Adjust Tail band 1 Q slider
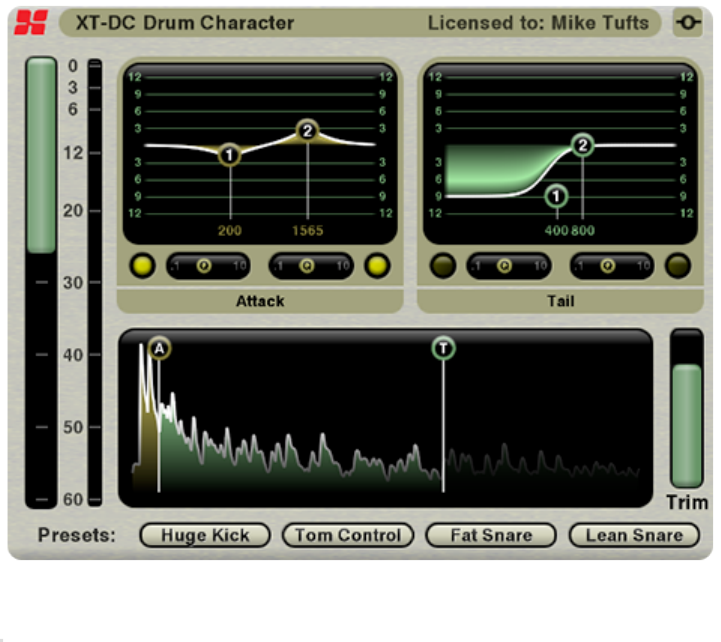The image size is (721, 642). click(x=509, y=266)
